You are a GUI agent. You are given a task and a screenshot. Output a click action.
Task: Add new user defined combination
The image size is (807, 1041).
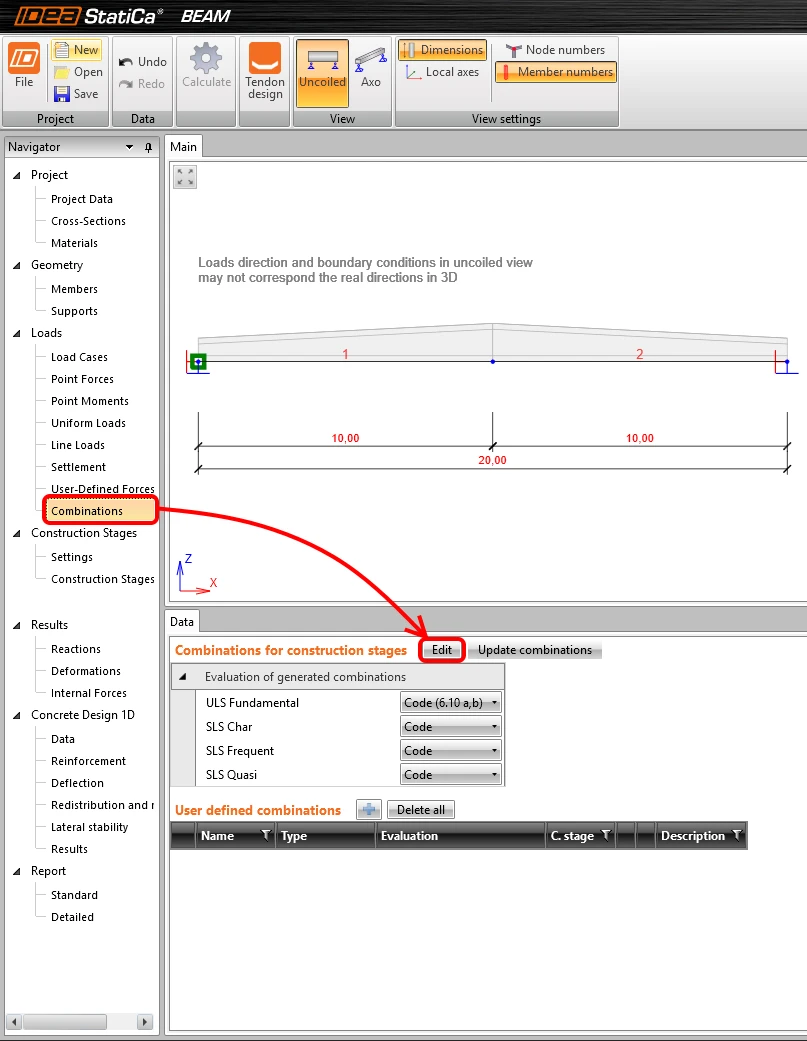[x=369, y=809]
